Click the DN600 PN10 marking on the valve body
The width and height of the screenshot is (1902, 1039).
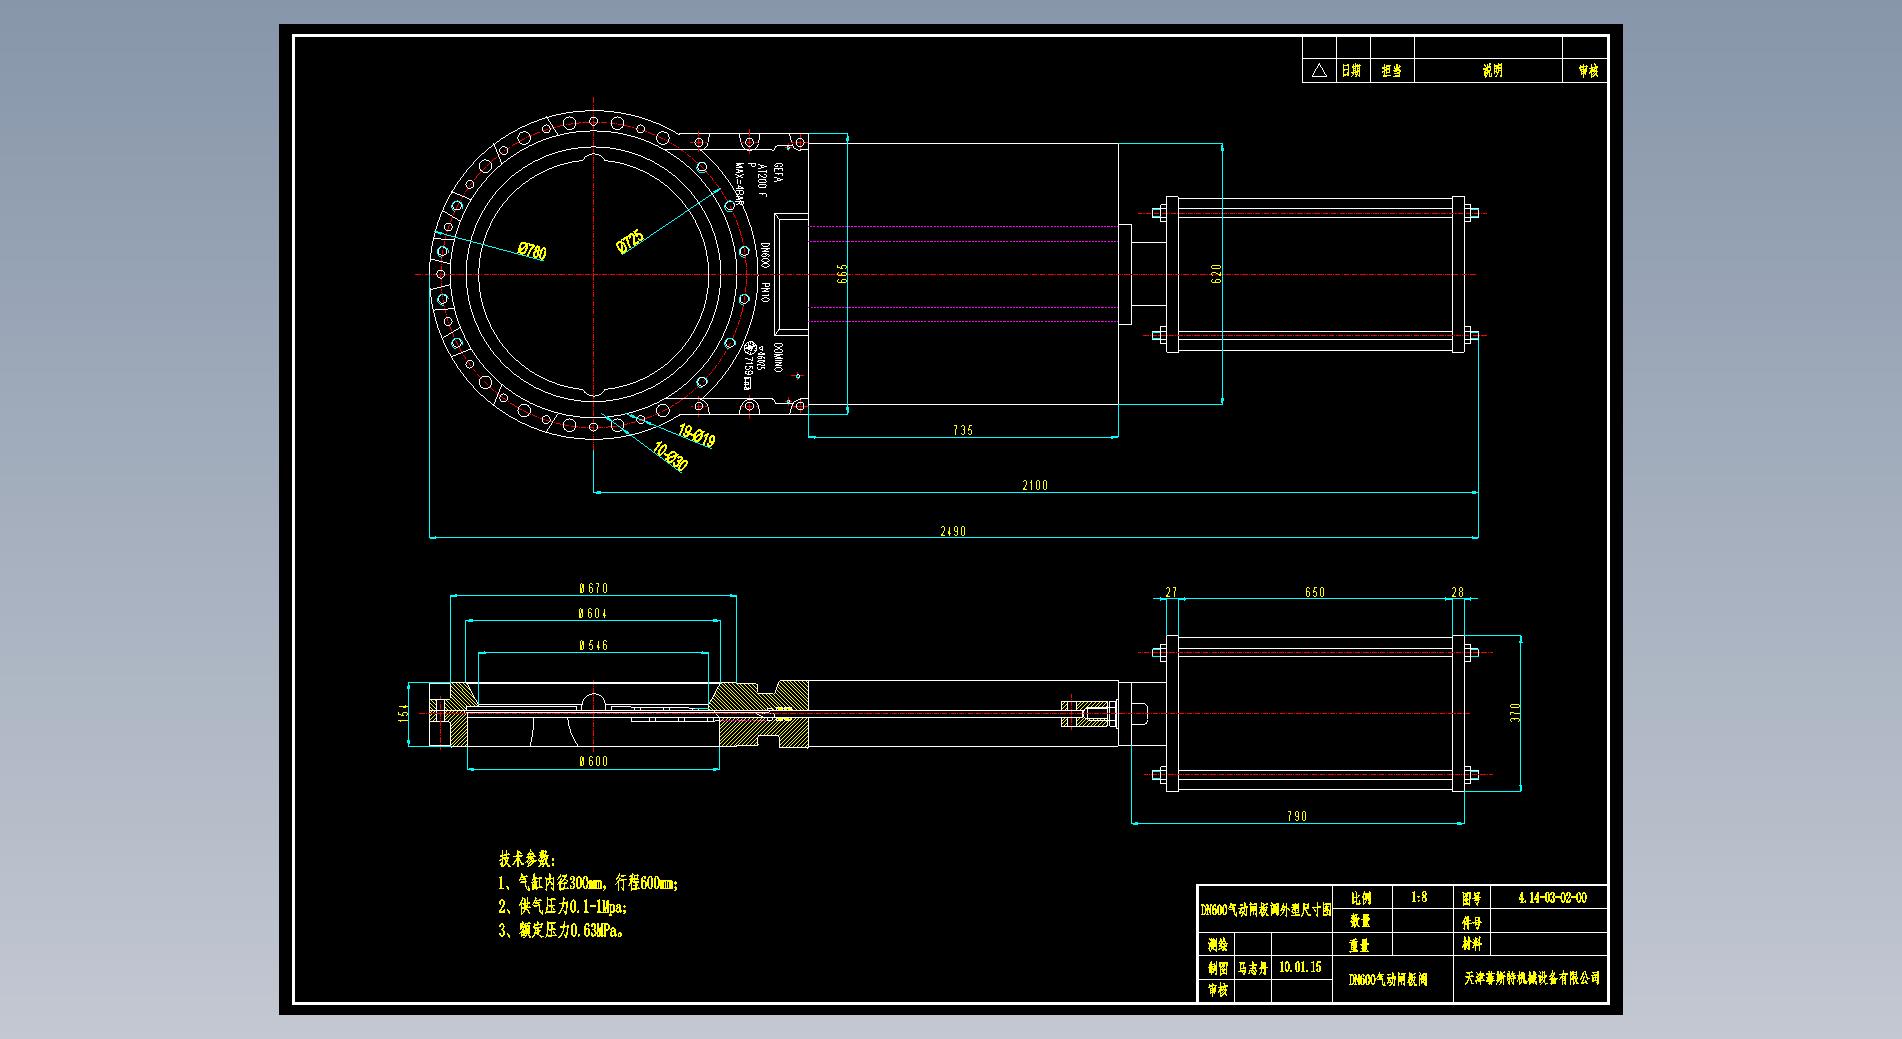click(x=764, y=273)
